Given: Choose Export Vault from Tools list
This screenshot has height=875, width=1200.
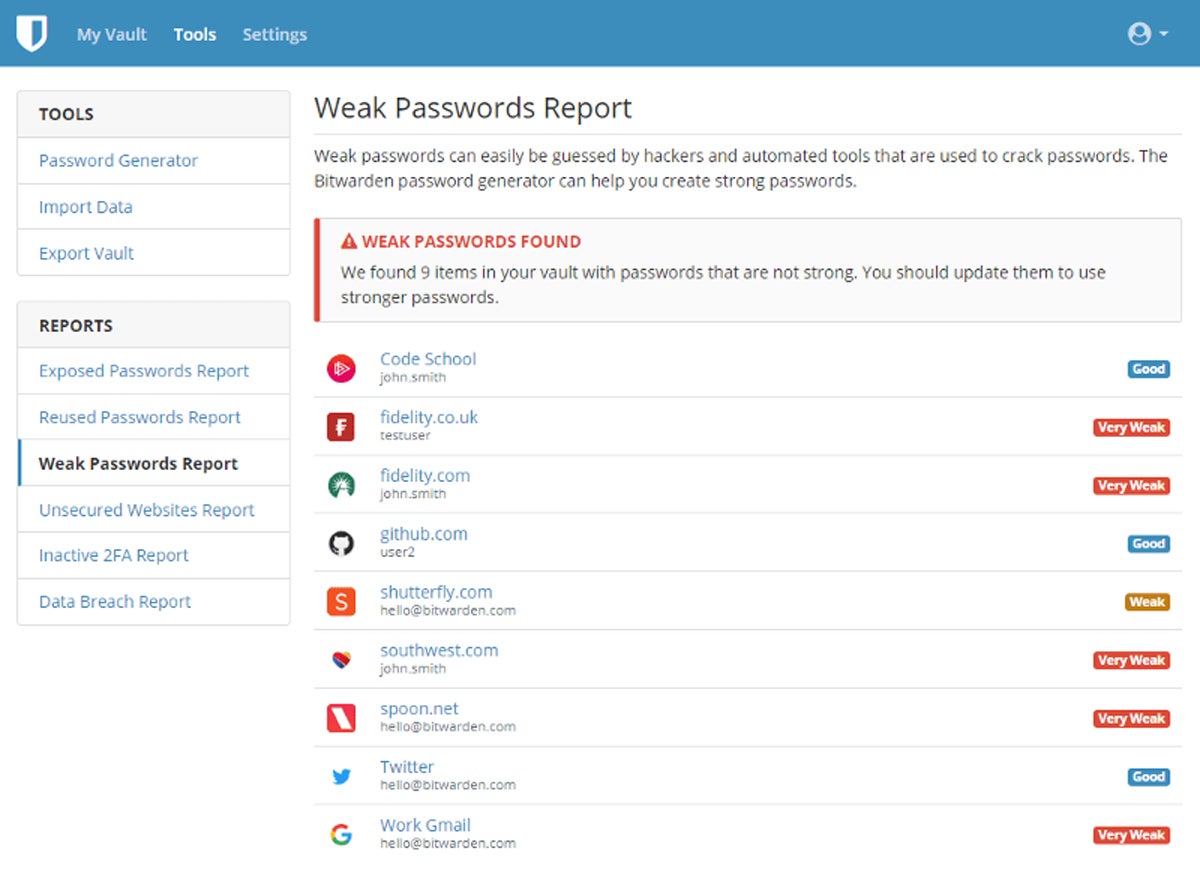Looking at the screenshot, I should 86,253.
